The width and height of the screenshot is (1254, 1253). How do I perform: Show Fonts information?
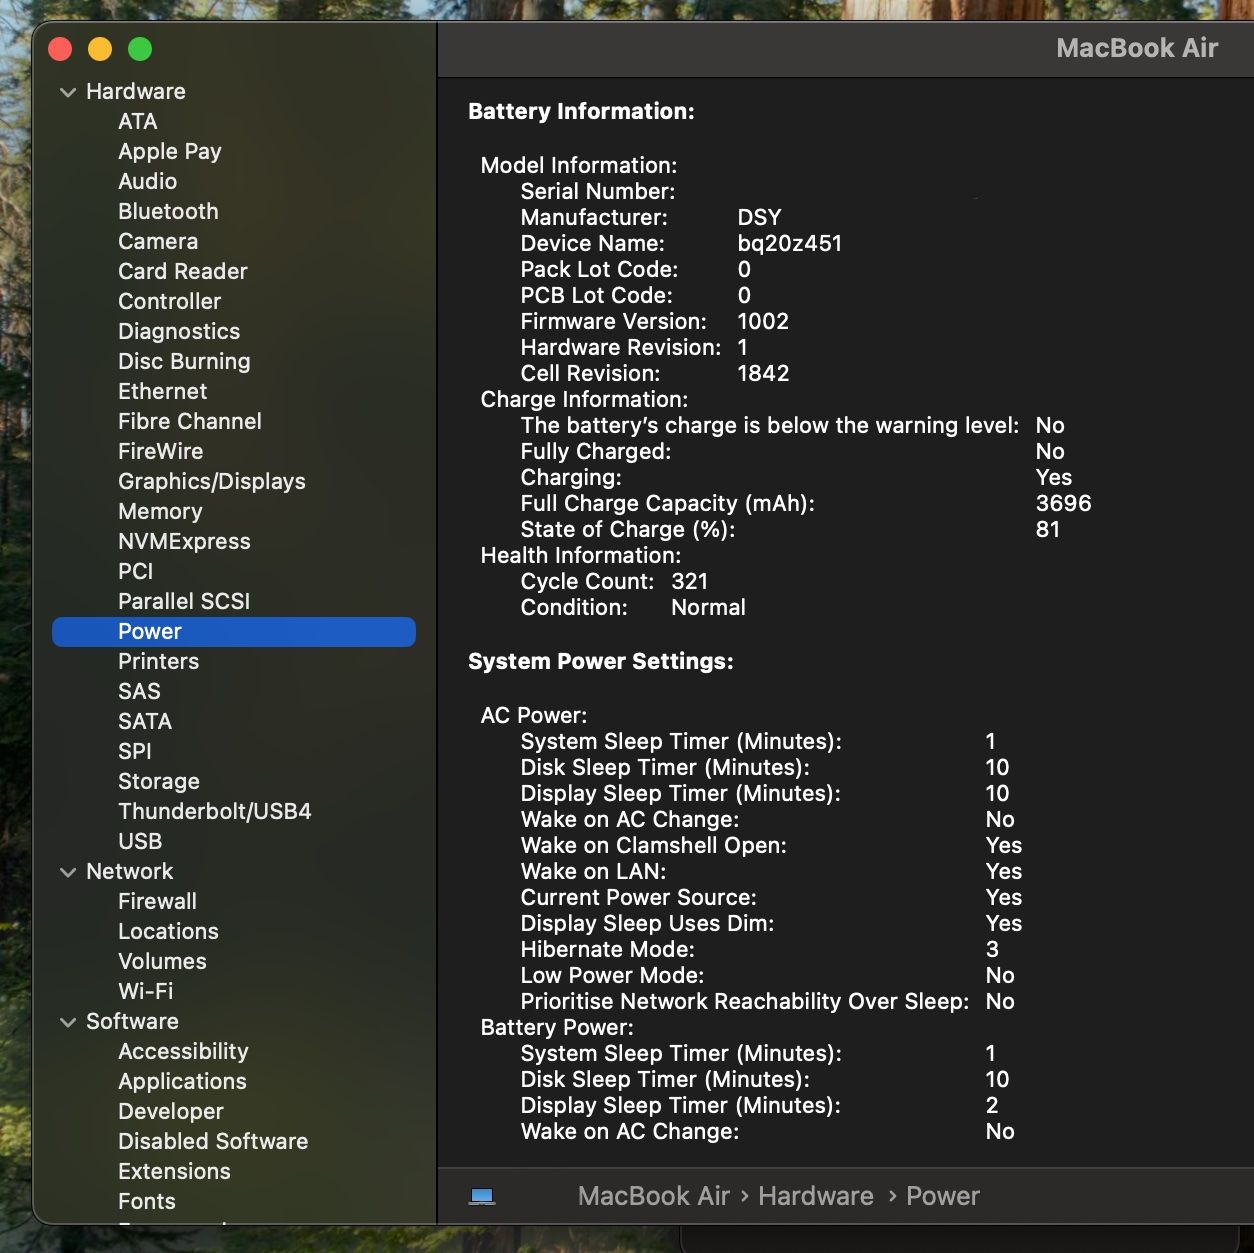point(147,1202)
